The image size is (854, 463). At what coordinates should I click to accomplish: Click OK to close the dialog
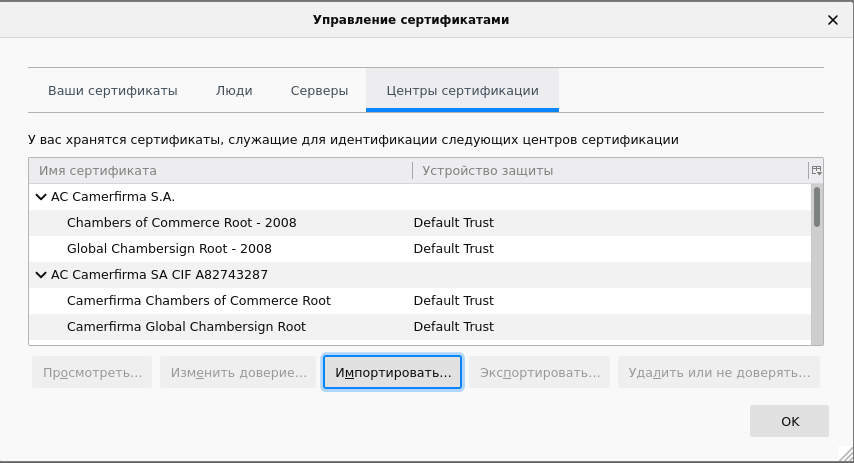(x=789, y=421)
